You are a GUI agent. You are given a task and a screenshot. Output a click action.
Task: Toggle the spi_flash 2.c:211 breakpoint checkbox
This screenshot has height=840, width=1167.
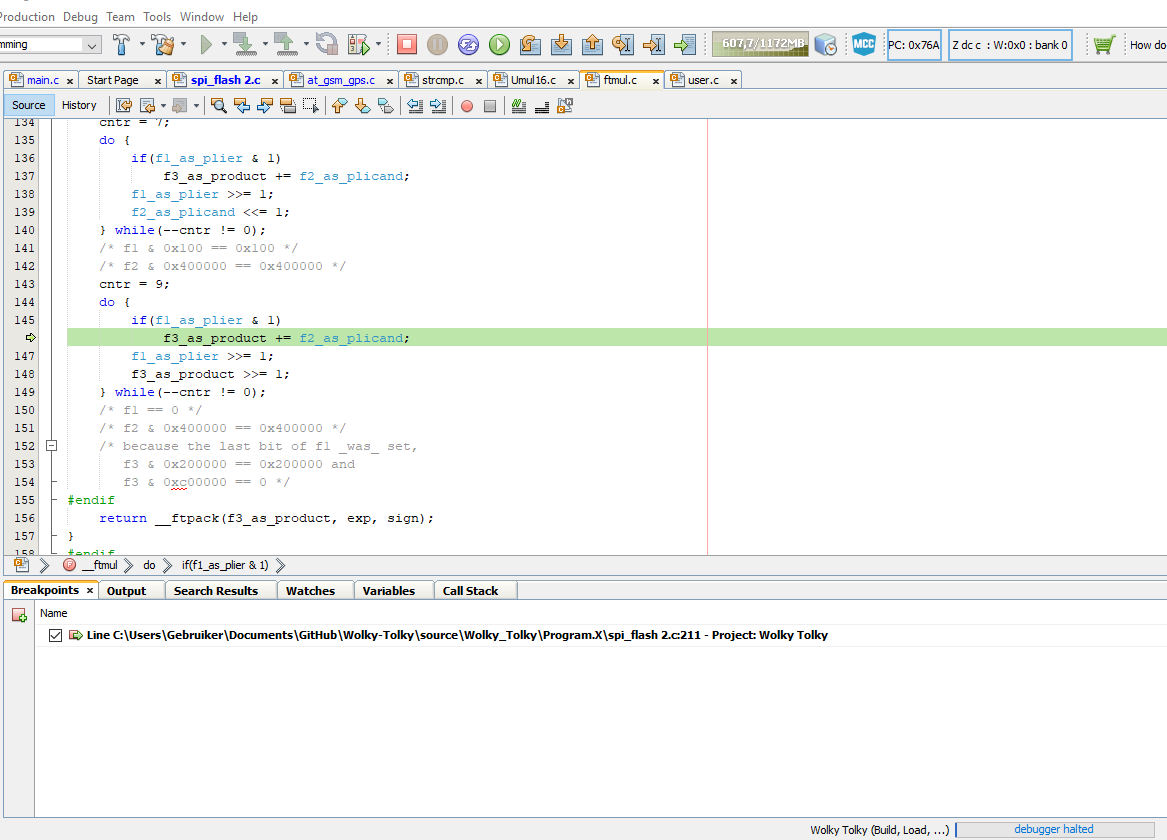55,635
